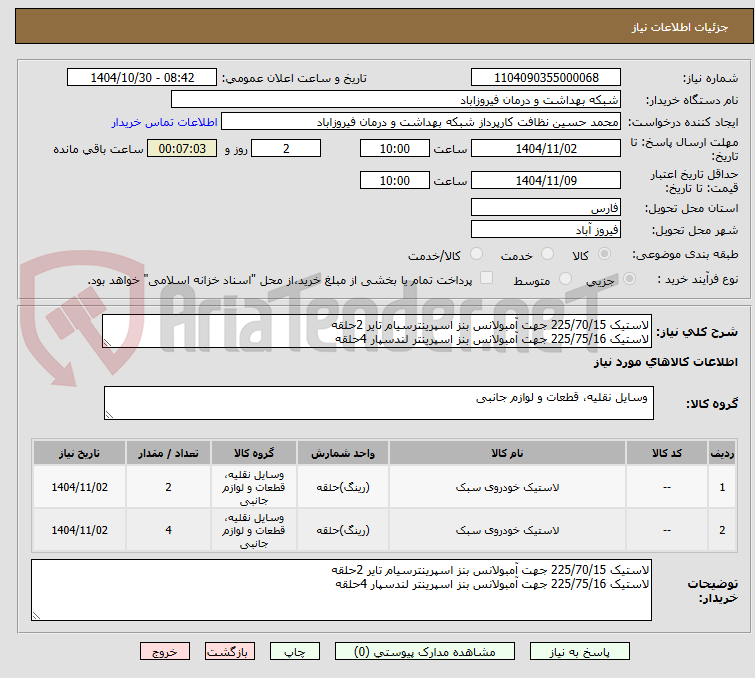Click the واحد شمارش column header
Viewport: 755px width, 678px height.
click(343, 453)
